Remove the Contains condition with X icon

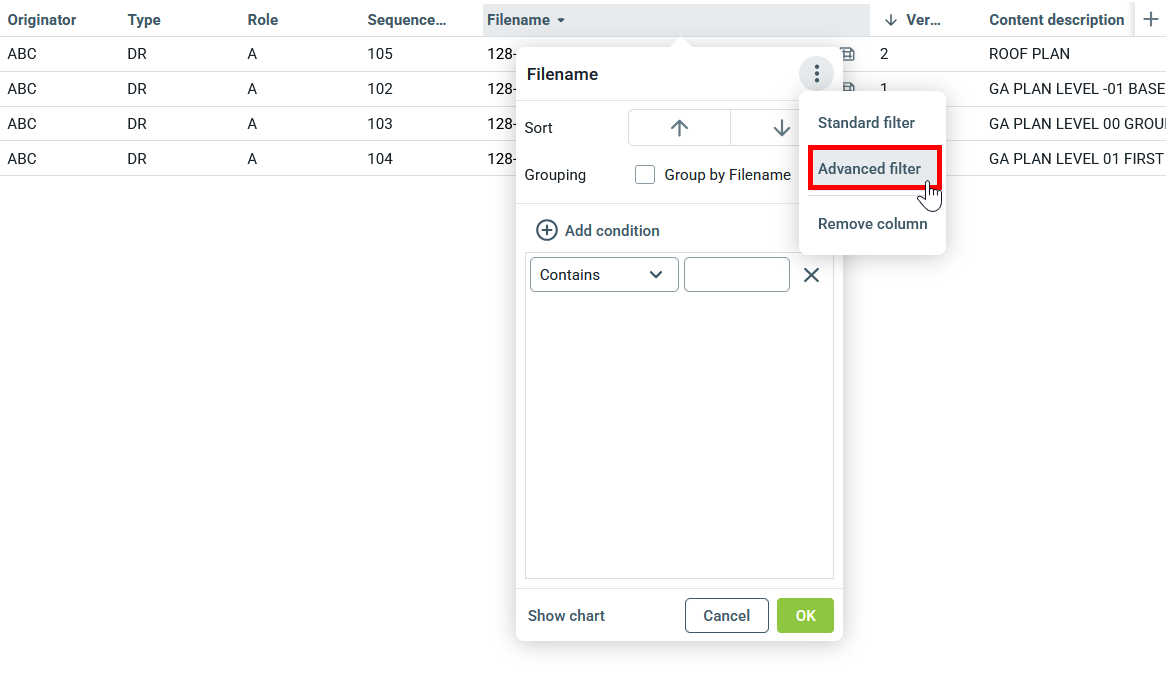pyautogui.click(x=811, y=275)
